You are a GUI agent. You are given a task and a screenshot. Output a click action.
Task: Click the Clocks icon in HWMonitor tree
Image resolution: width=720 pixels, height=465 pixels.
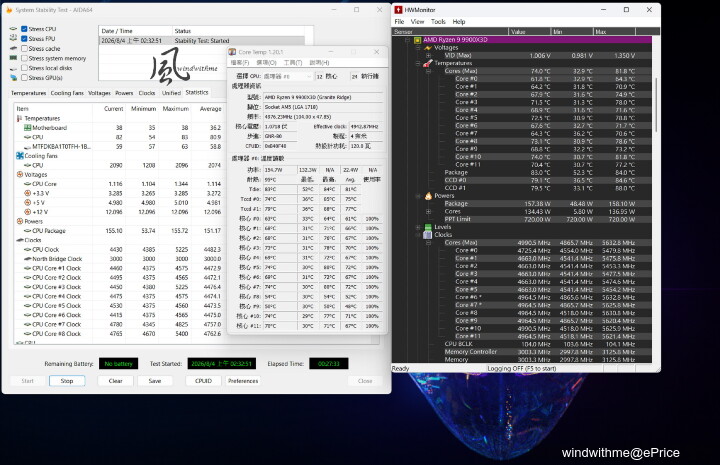click(428, 235)
